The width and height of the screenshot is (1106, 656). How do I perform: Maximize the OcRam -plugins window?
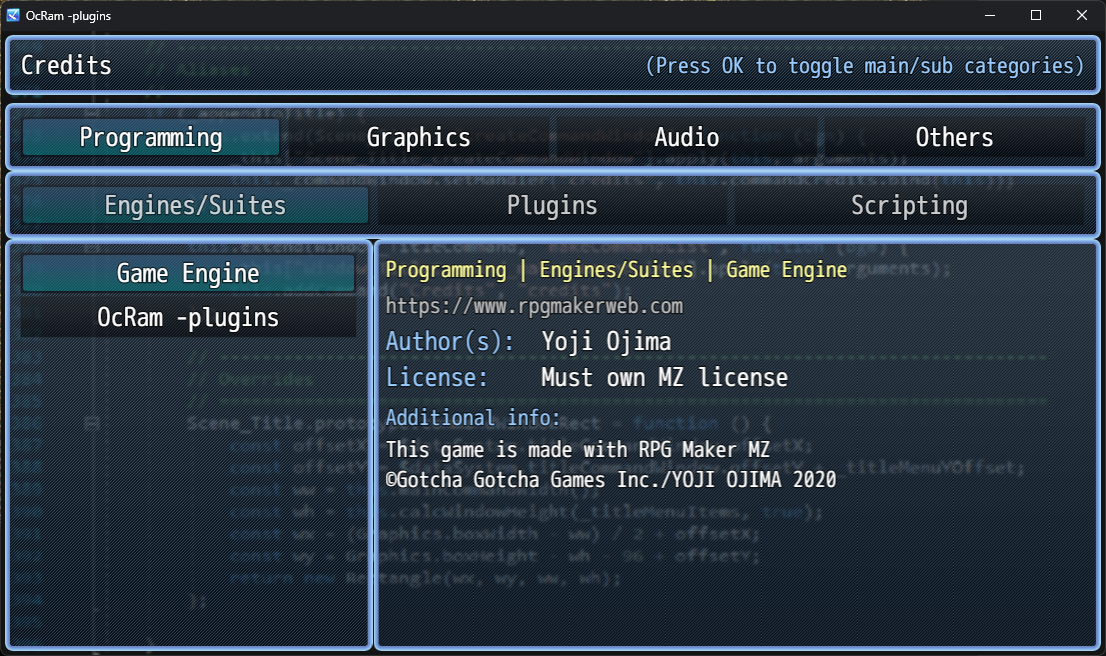(1035, 15)
